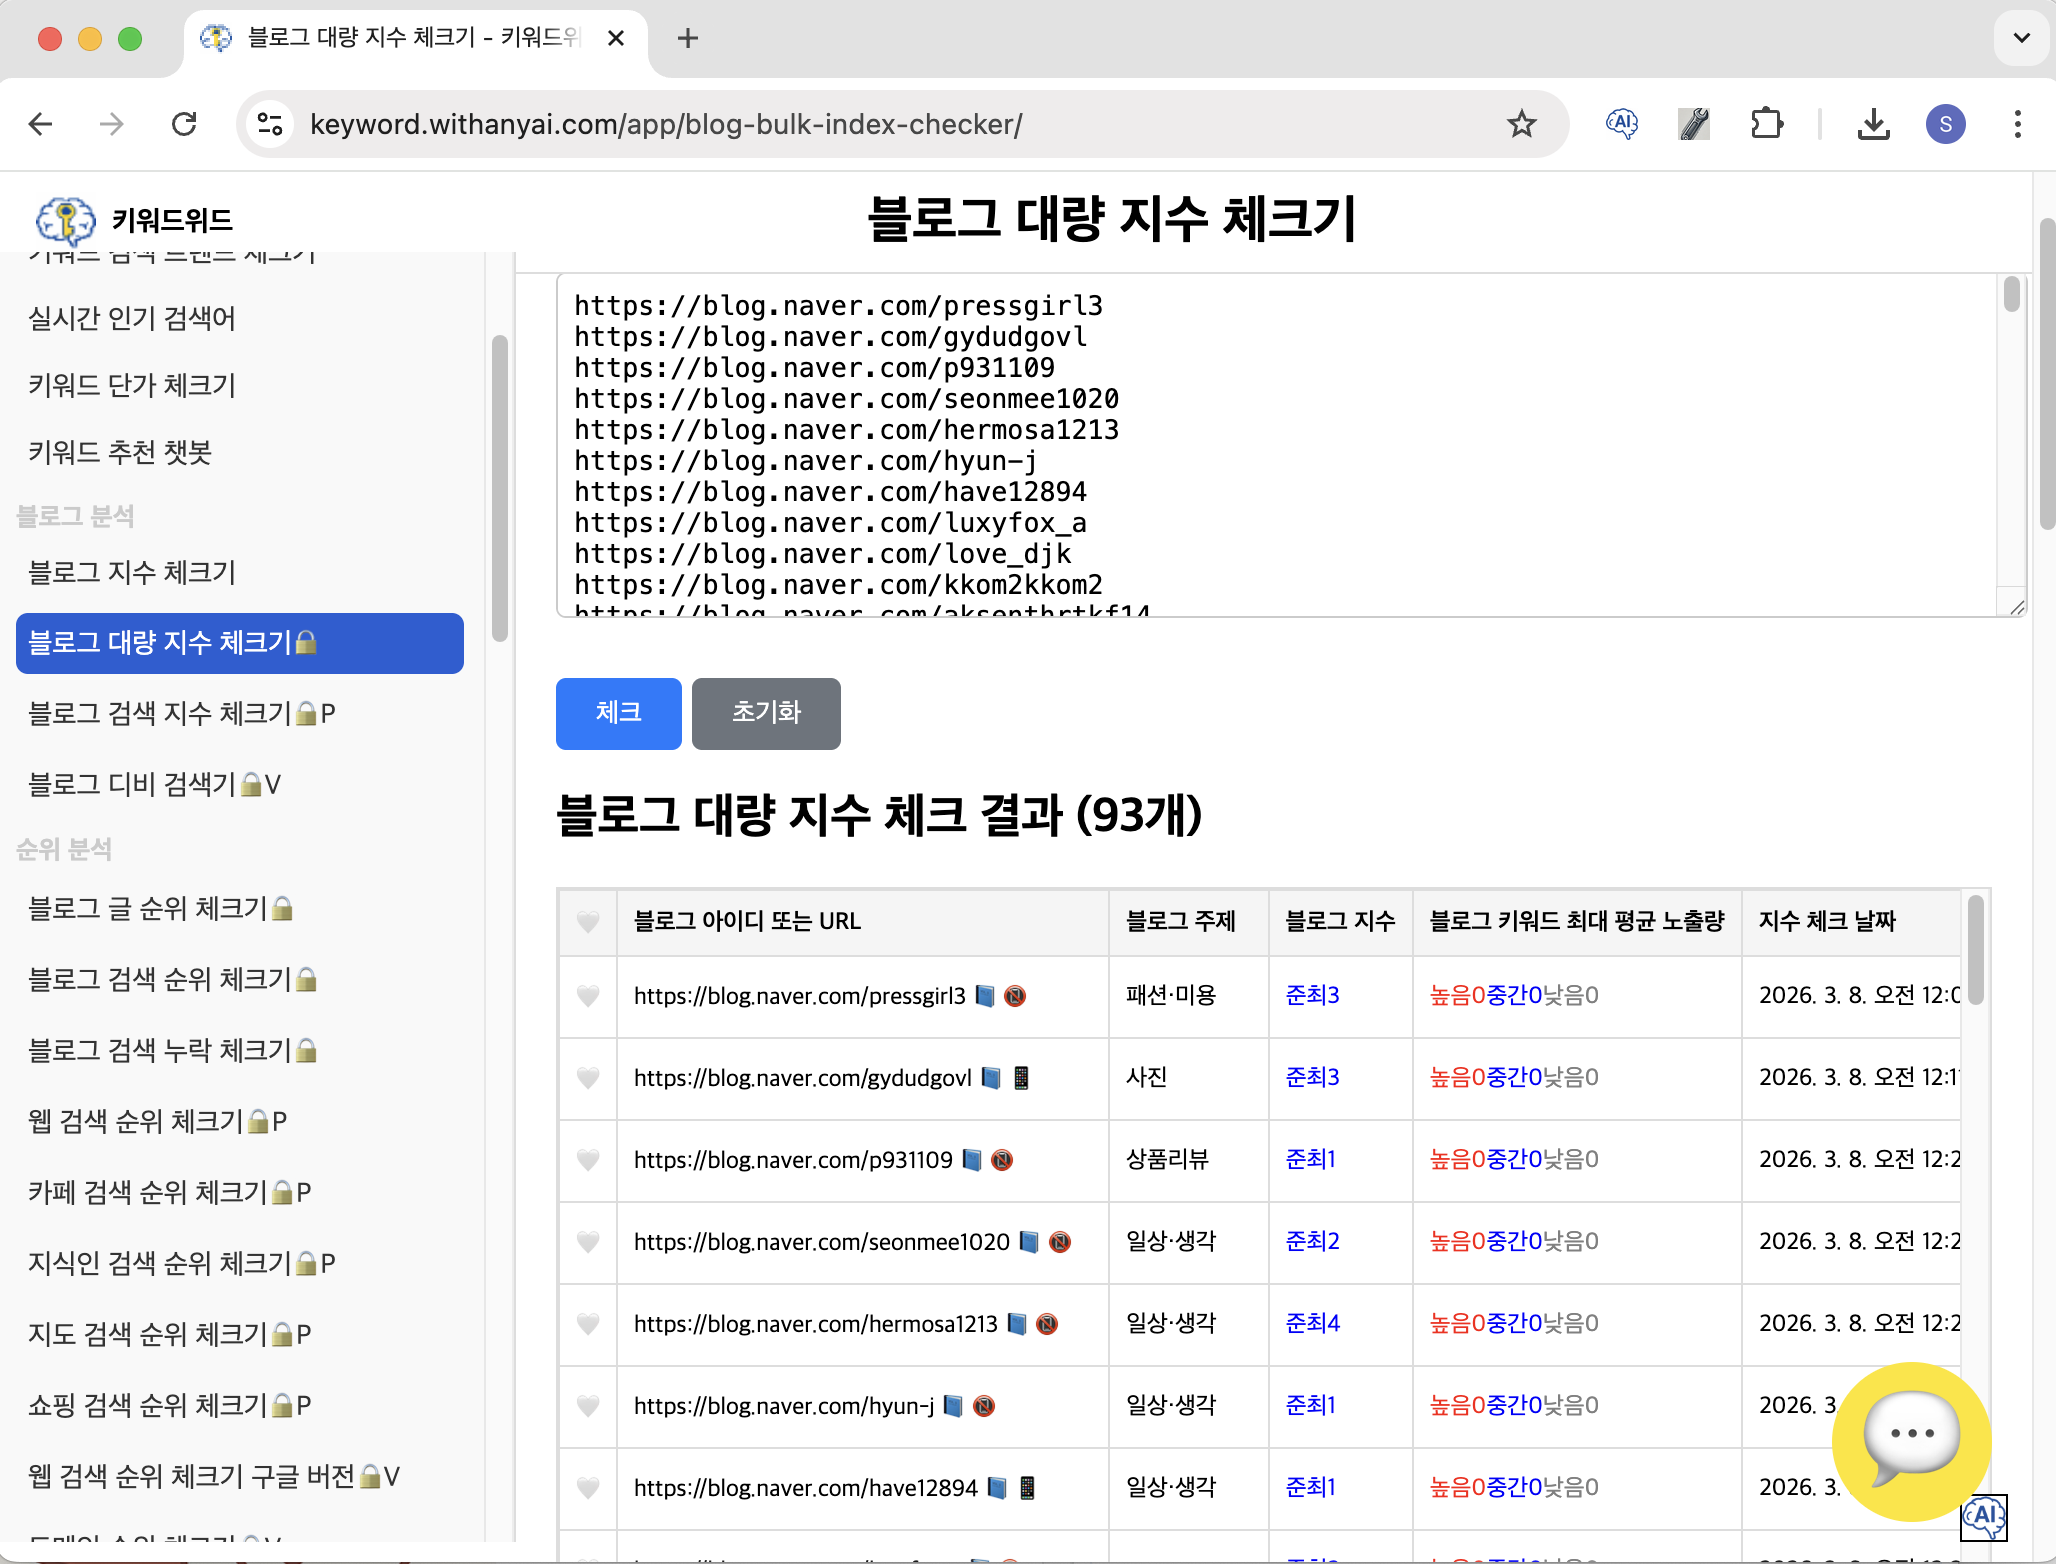Toggle favorite heart for pressgirl3 row
Screen dimensions: 2056x1564
[588, 996]
